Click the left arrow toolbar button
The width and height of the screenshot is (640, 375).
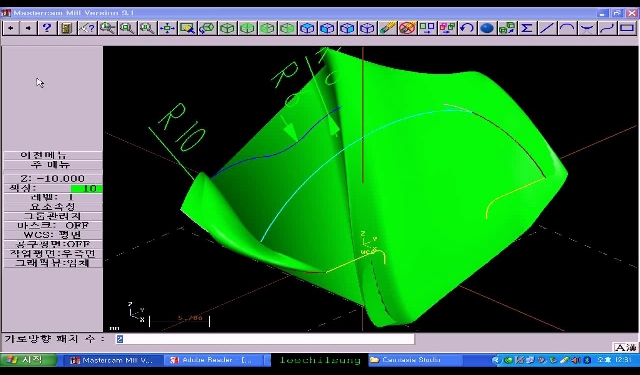pyautogui.click(x=11, y=28)
